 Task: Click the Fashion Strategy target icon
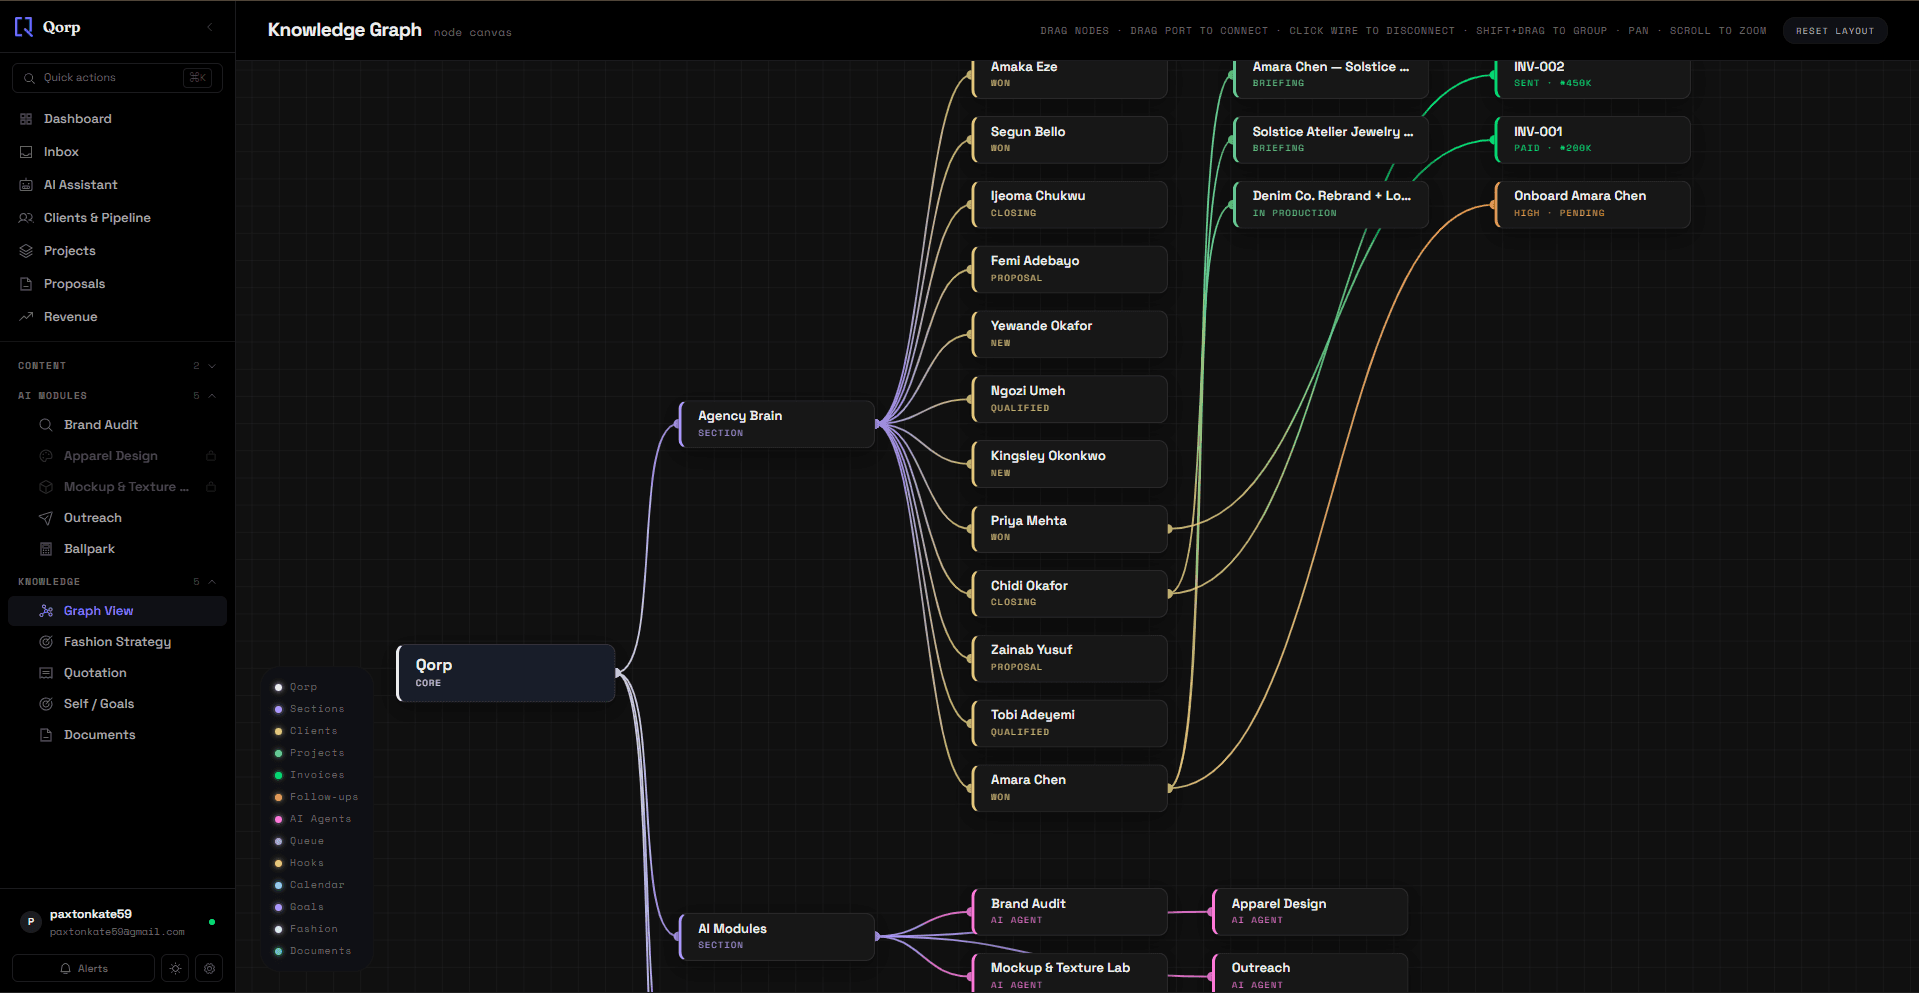click(x=46, y=642)
